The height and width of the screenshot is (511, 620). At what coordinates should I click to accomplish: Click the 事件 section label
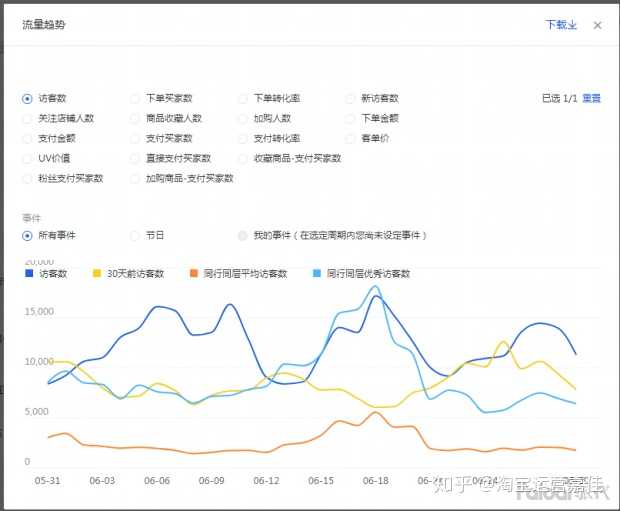click(32, 218)
